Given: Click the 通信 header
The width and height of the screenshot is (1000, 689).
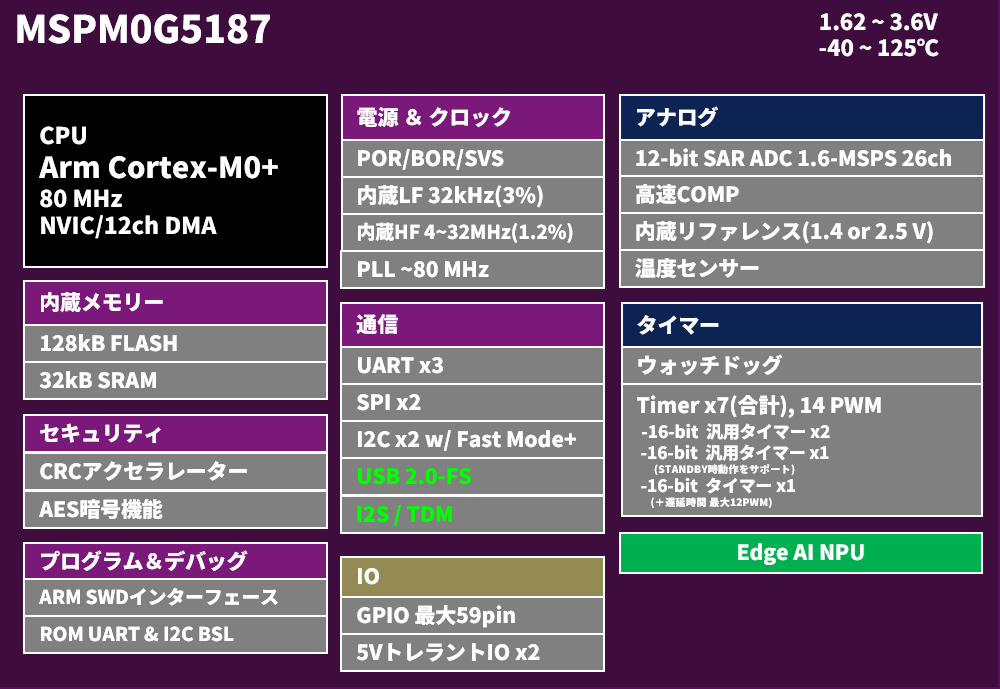Looking at the screenshot, I should point(473,325).
